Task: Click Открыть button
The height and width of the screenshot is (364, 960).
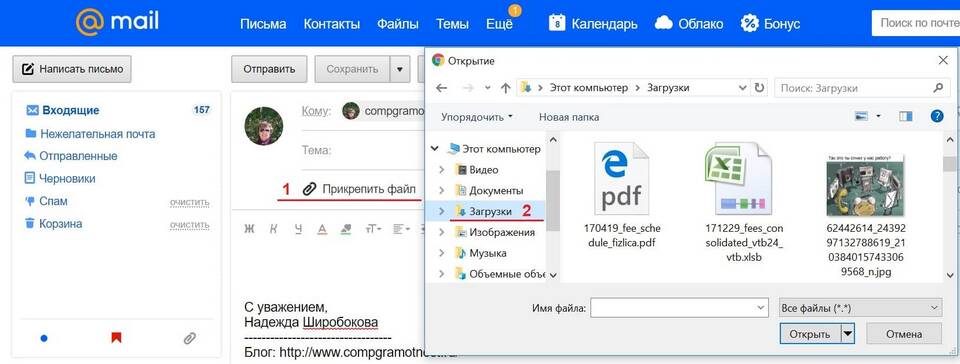Action: (810, 334)
